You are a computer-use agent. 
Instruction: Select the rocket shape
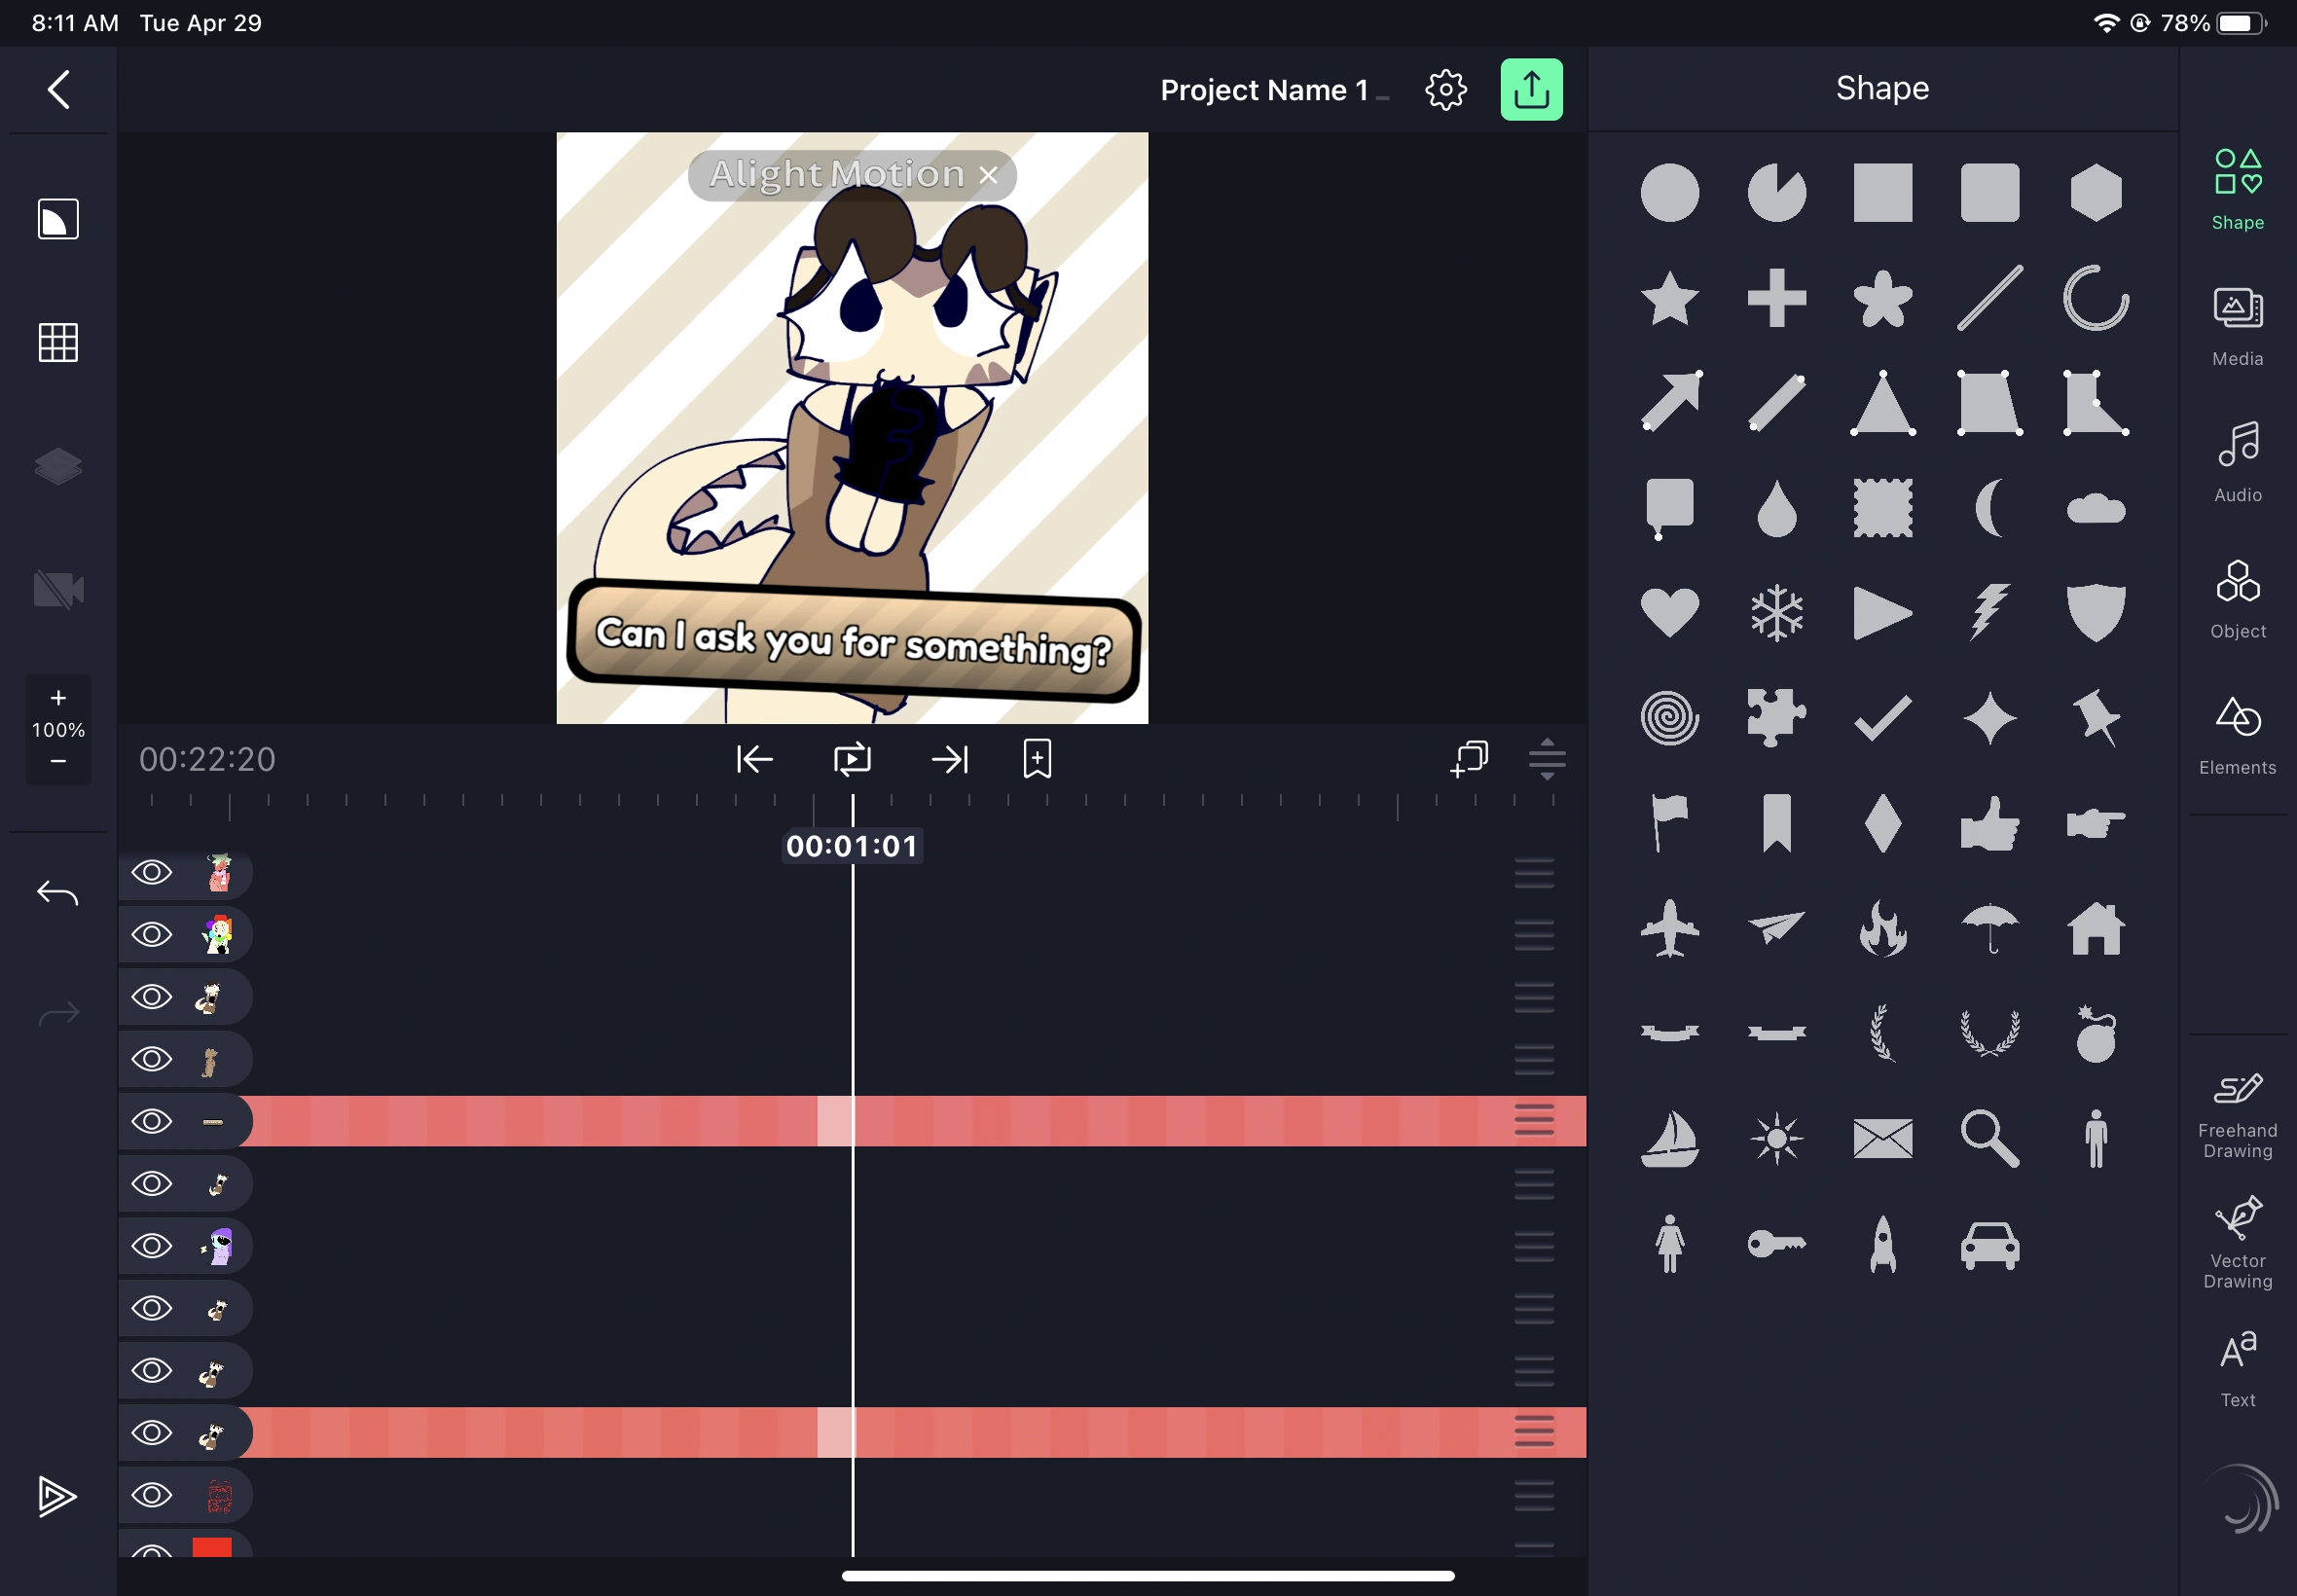[x=1882, y=1244]
